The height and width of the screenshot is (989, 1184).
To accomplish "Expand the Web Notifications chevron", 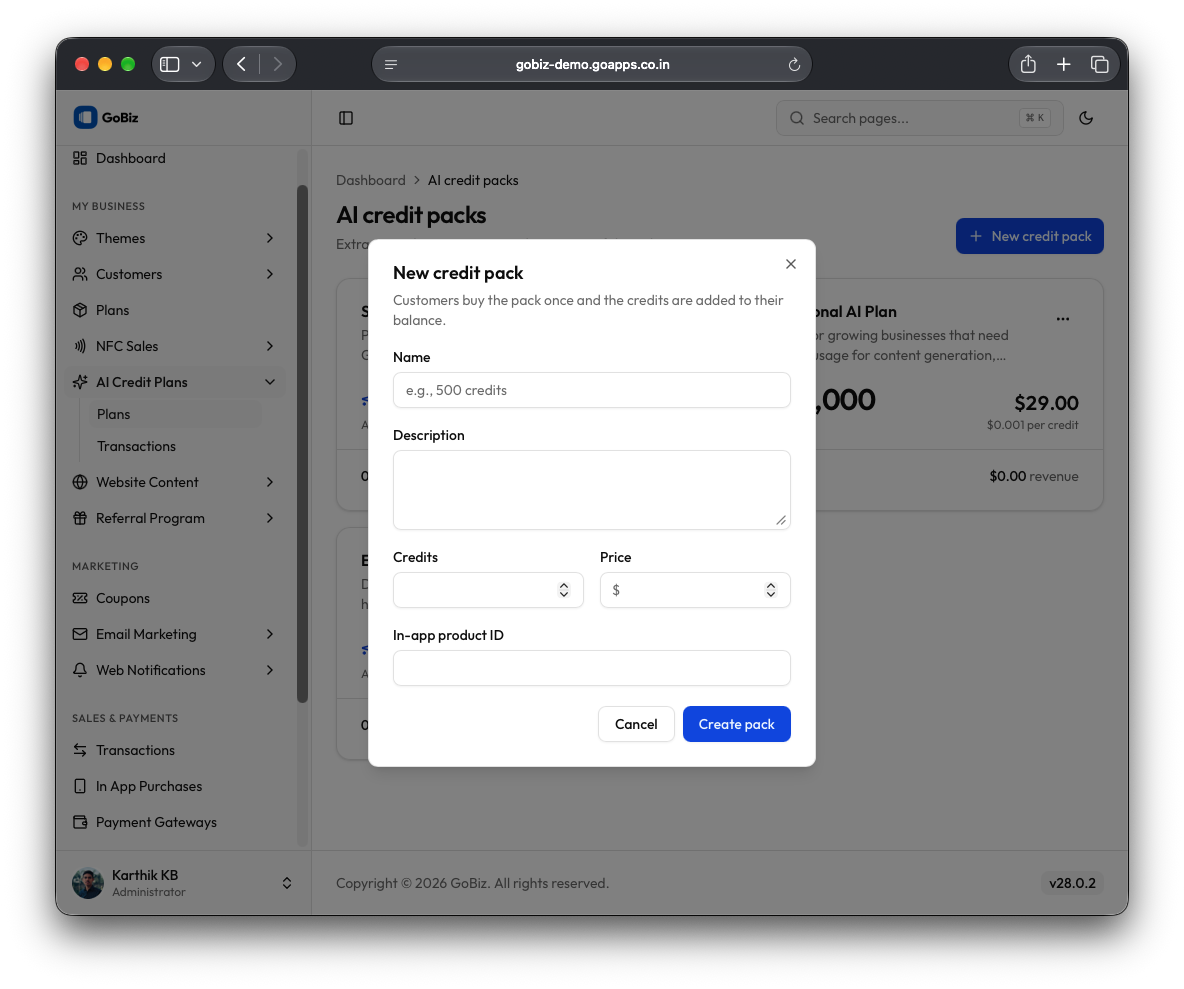I will (x=270, y=670).
